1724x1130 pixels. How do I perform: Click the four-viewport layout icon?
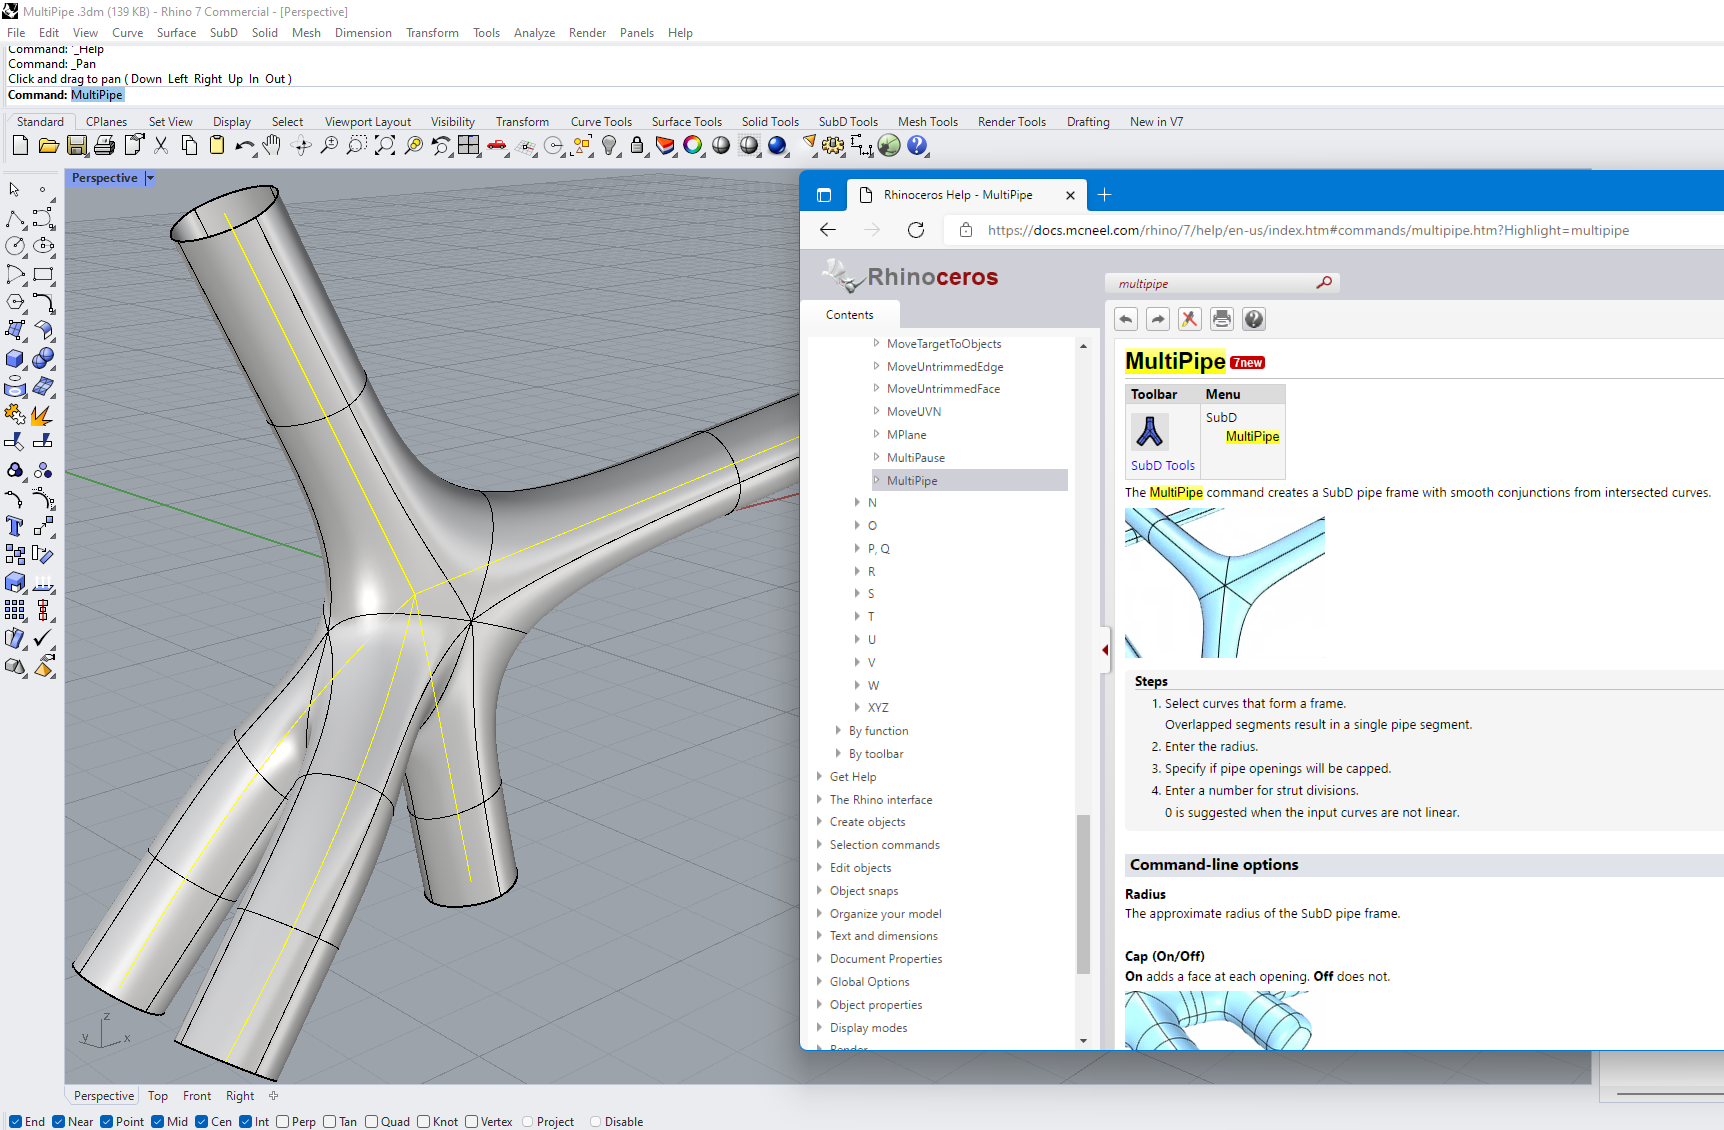469,146
